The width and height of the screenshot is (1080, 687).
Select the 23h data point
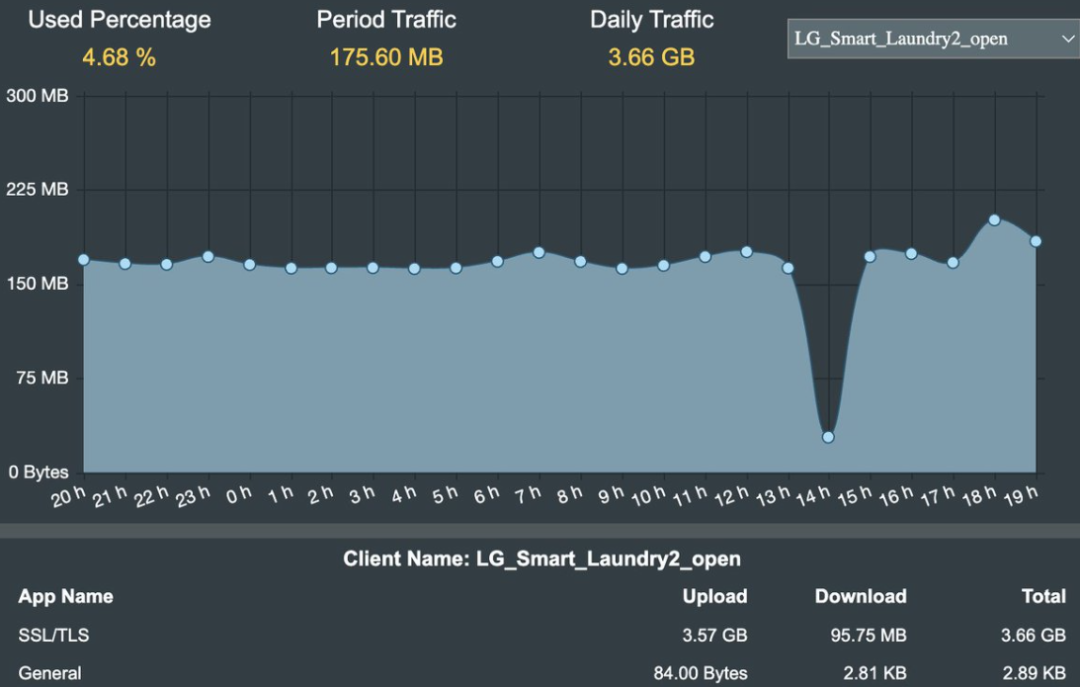coord(208,256)
